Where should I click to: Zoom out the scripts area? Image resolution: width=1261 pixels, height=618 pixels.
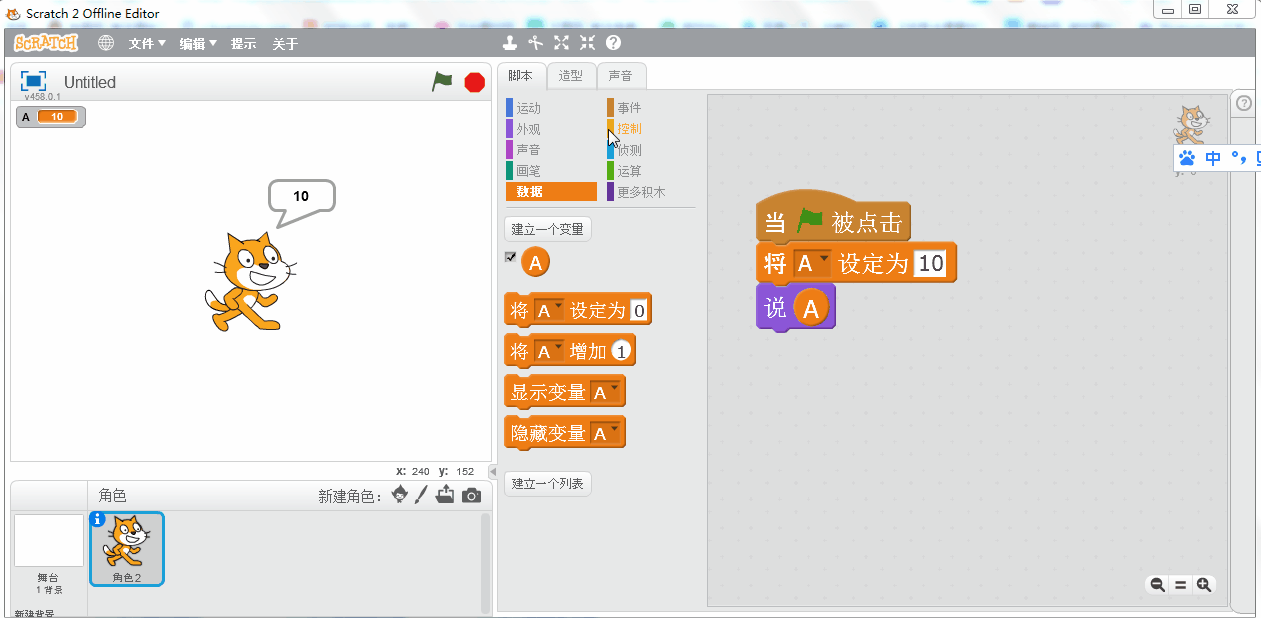pos(1157,585)
